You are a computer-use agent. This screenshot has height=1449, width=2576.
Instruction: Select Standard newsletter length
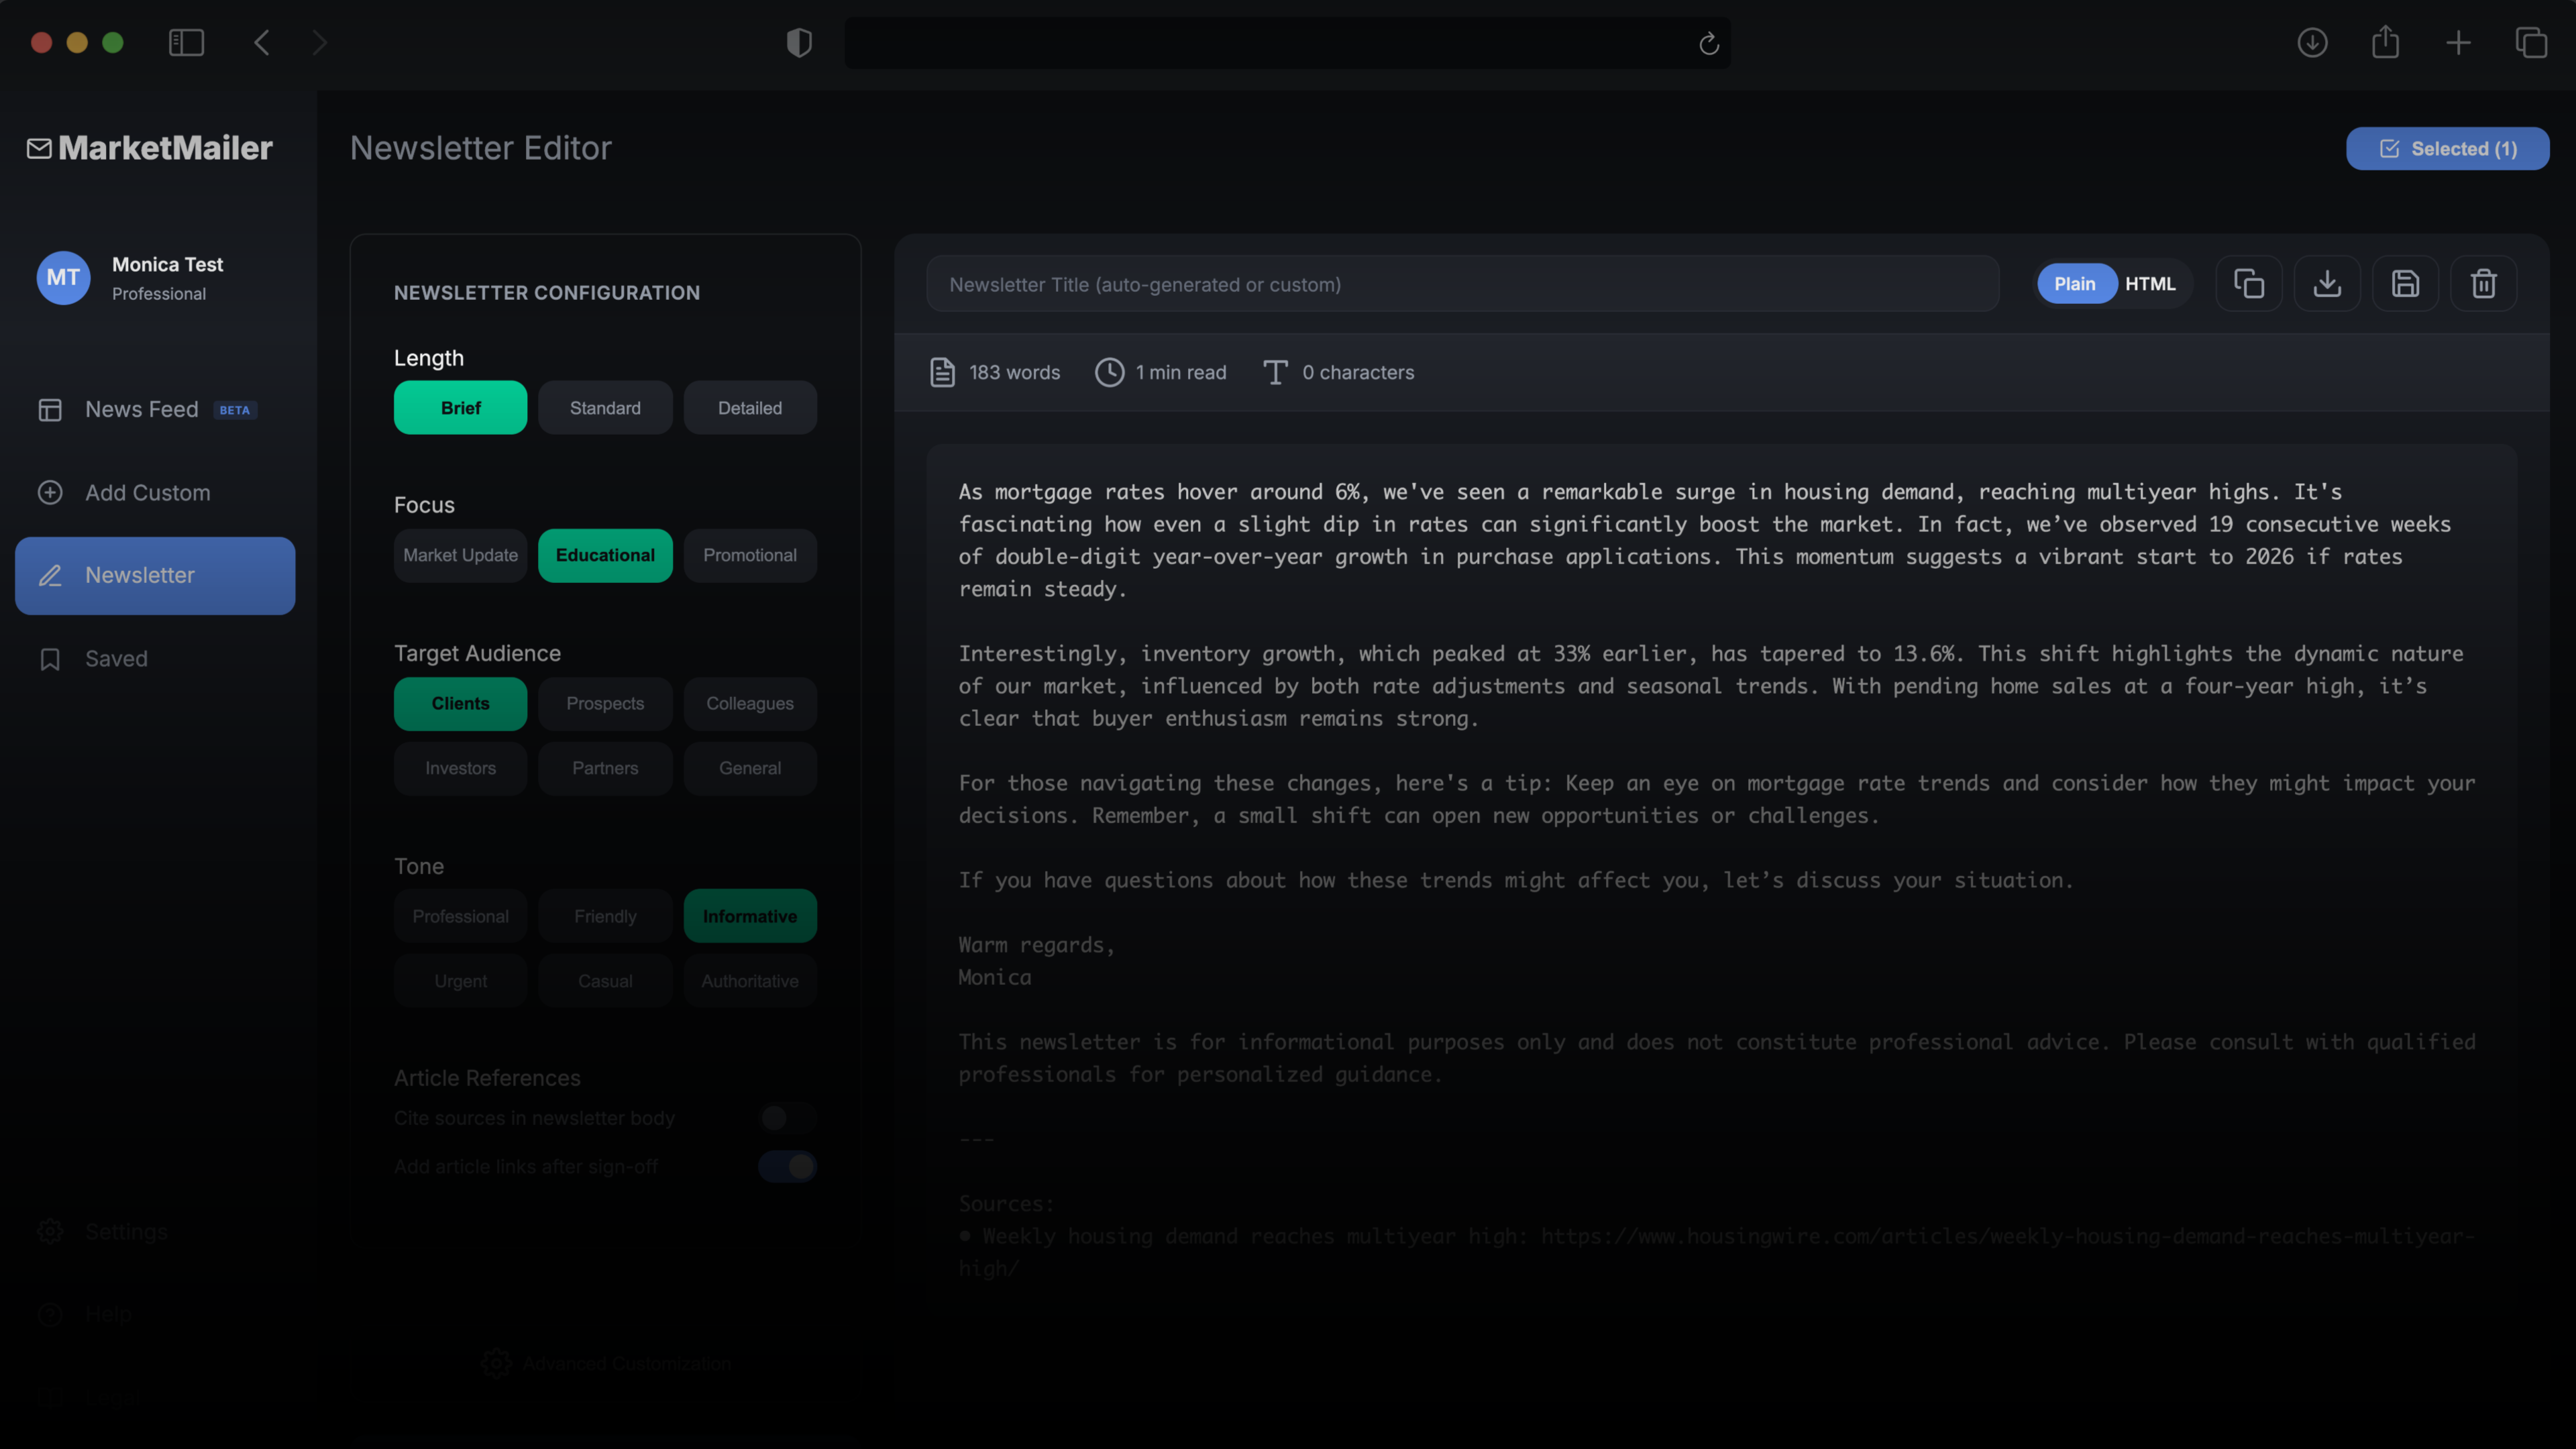click(604, 407)
